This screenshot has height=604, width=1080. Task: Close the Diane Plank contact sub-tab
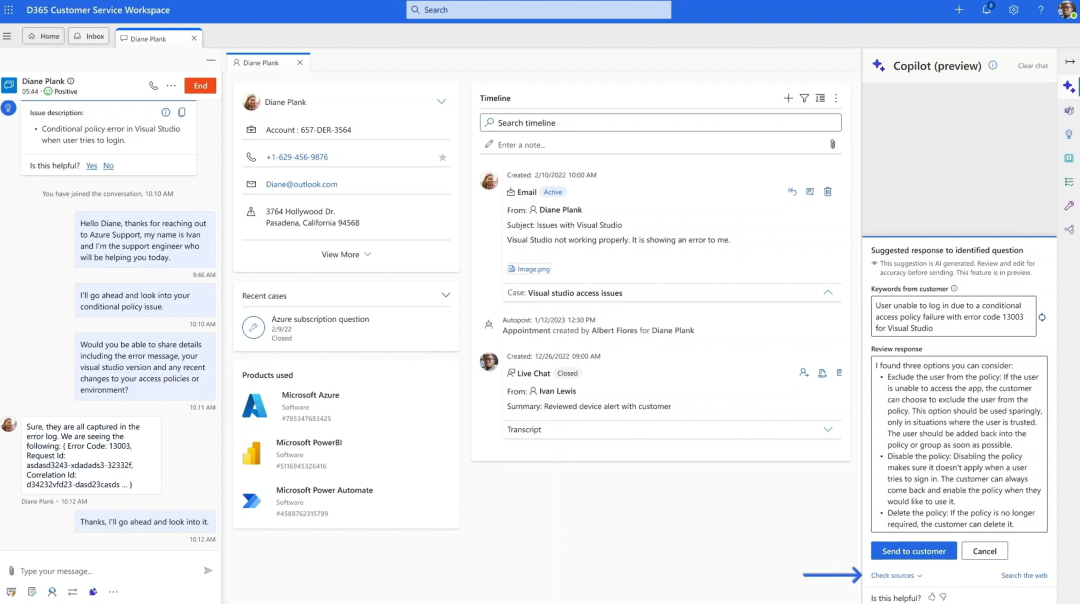300,63
